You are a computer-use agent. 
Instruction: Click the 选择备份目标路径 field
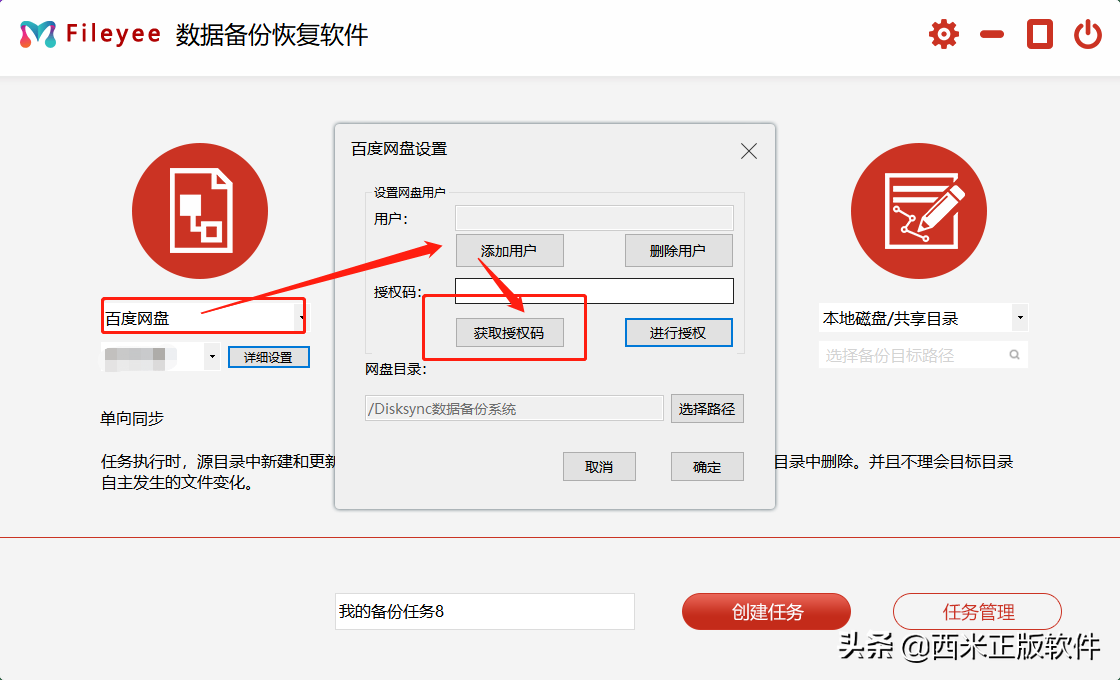click(x=923, y=355)
